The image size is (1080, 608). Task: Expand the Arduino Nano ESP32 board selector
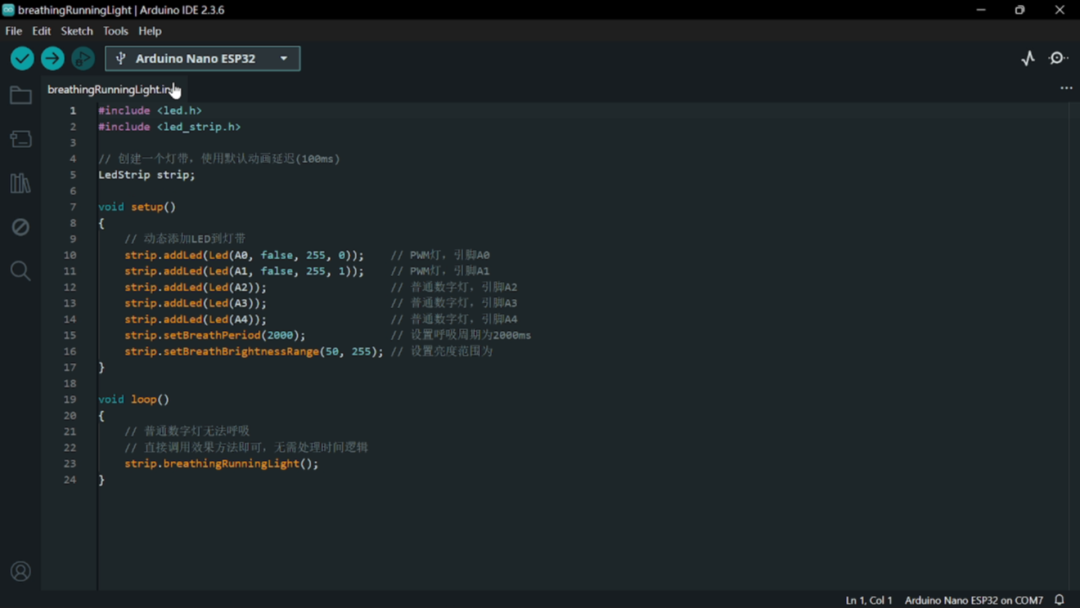[202, 59]
